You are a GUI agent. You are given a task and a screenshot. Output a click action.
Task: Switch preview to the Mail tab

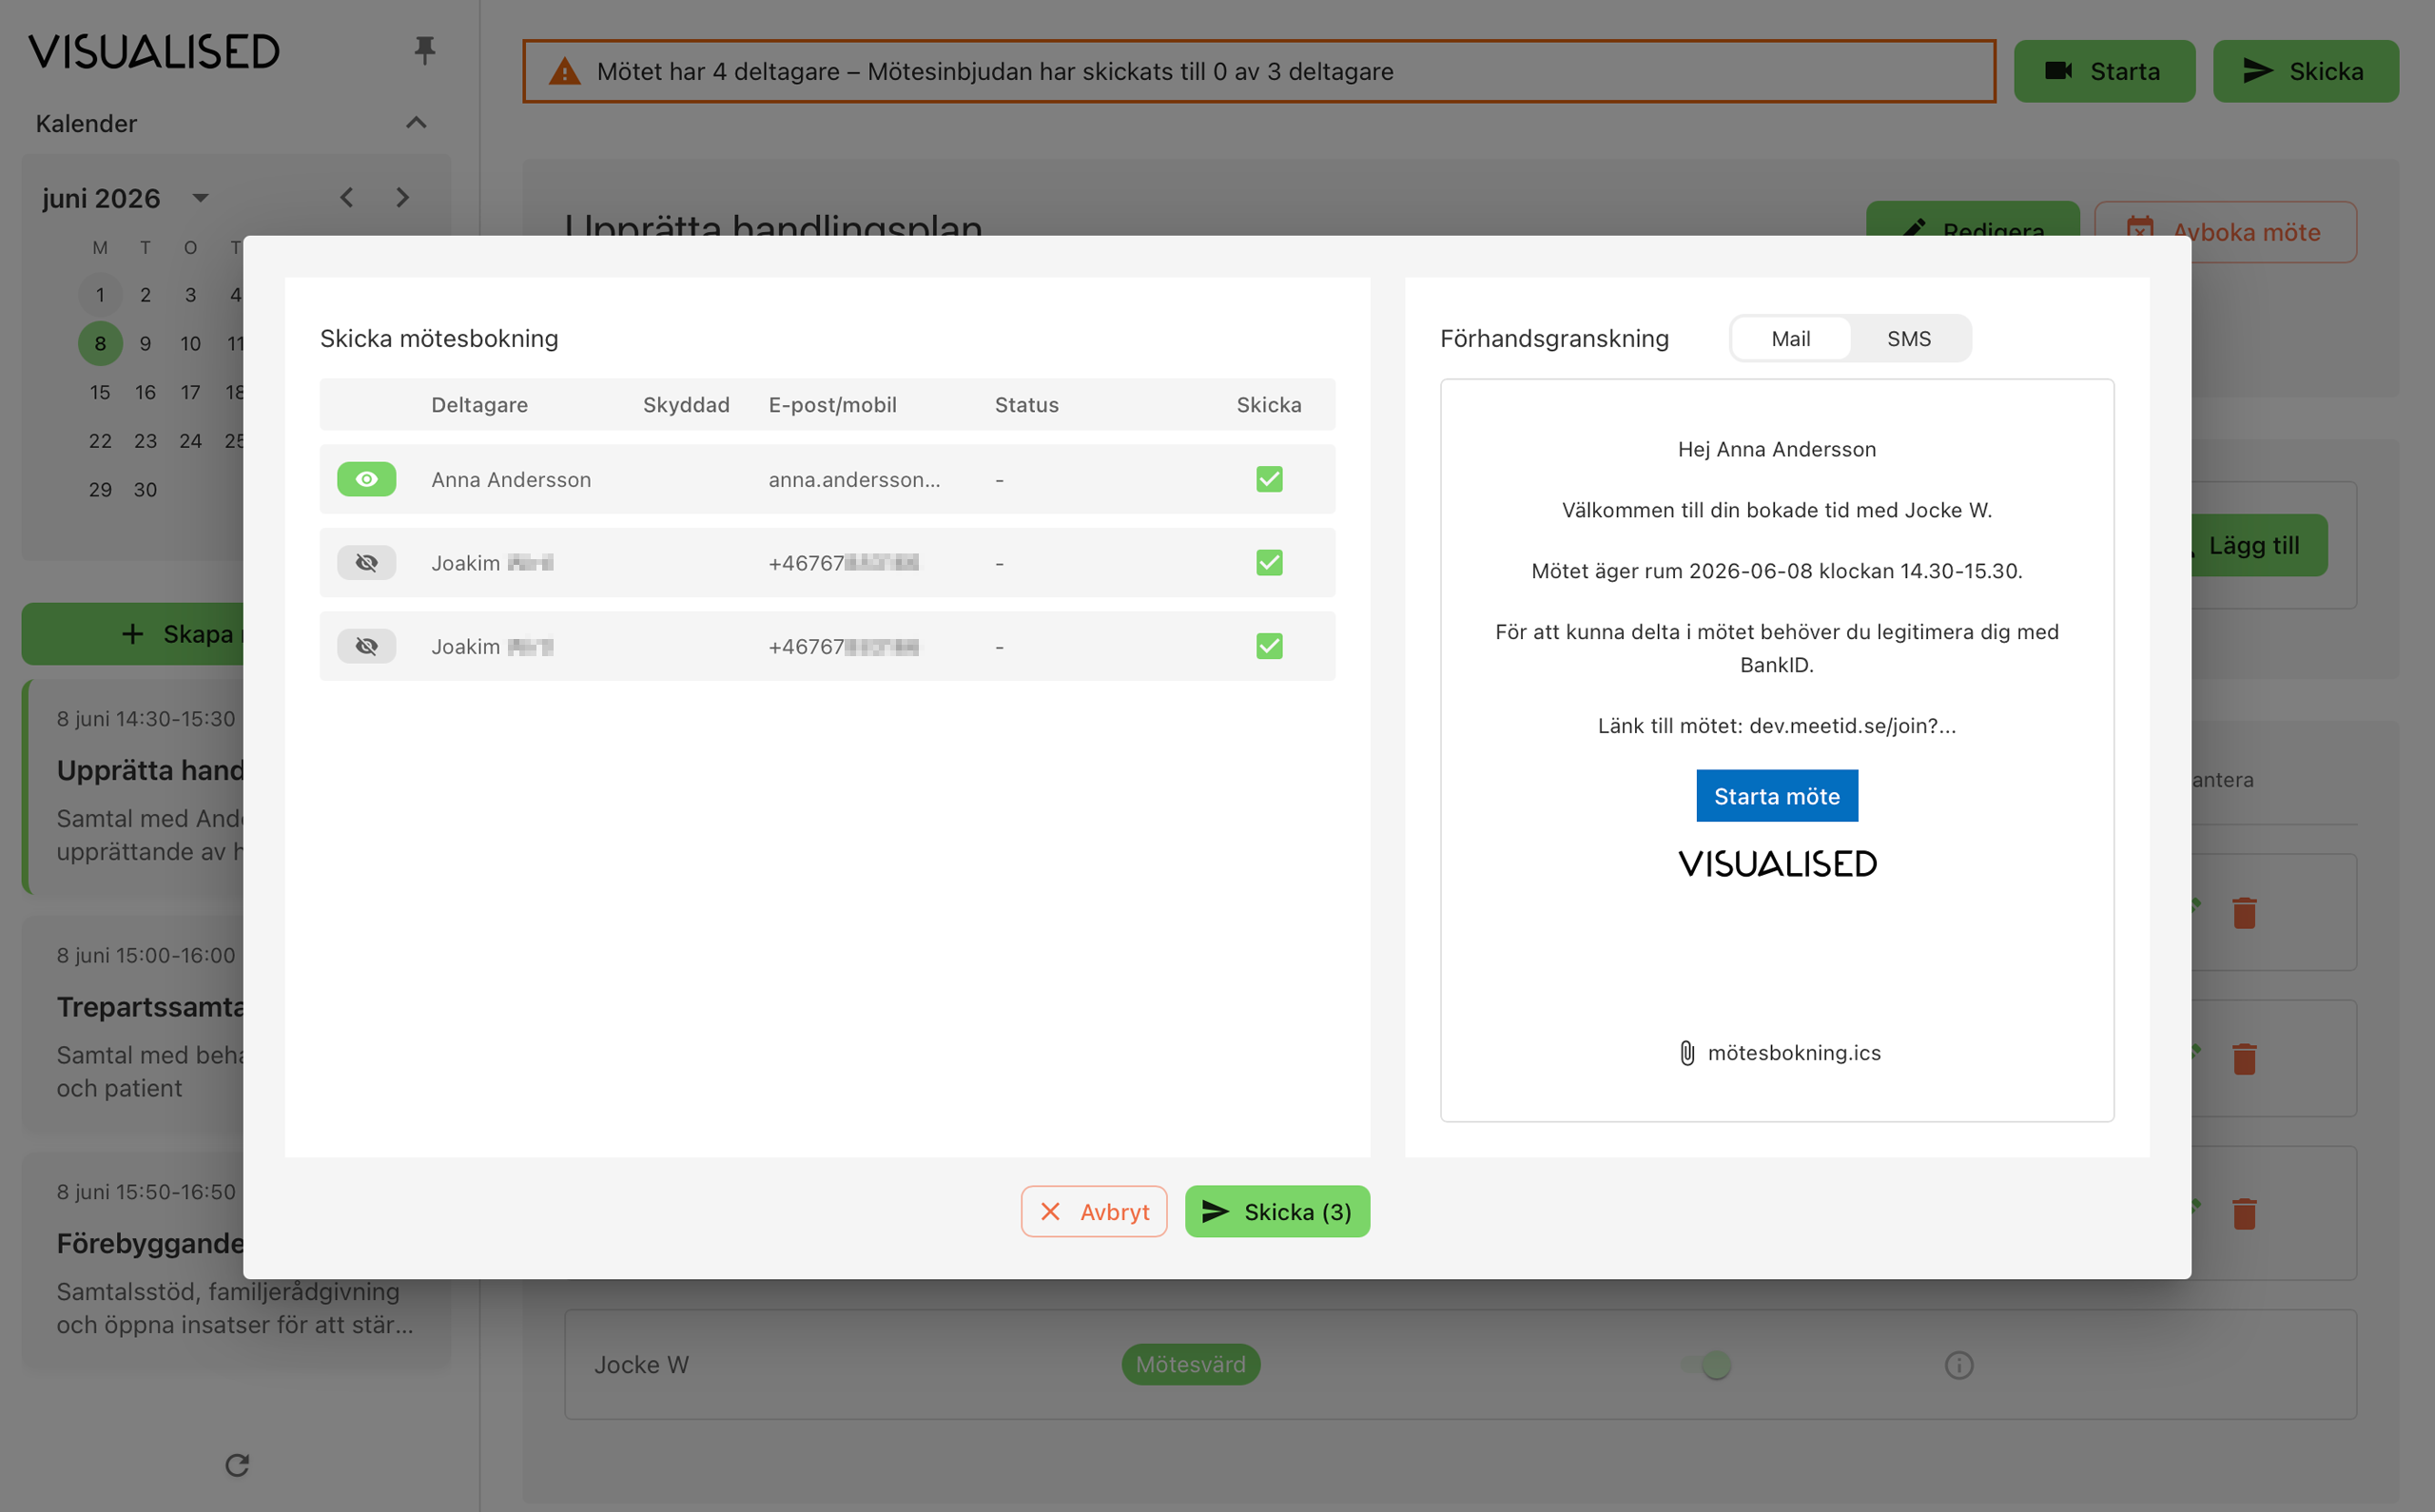click(x=1790, y=338)
